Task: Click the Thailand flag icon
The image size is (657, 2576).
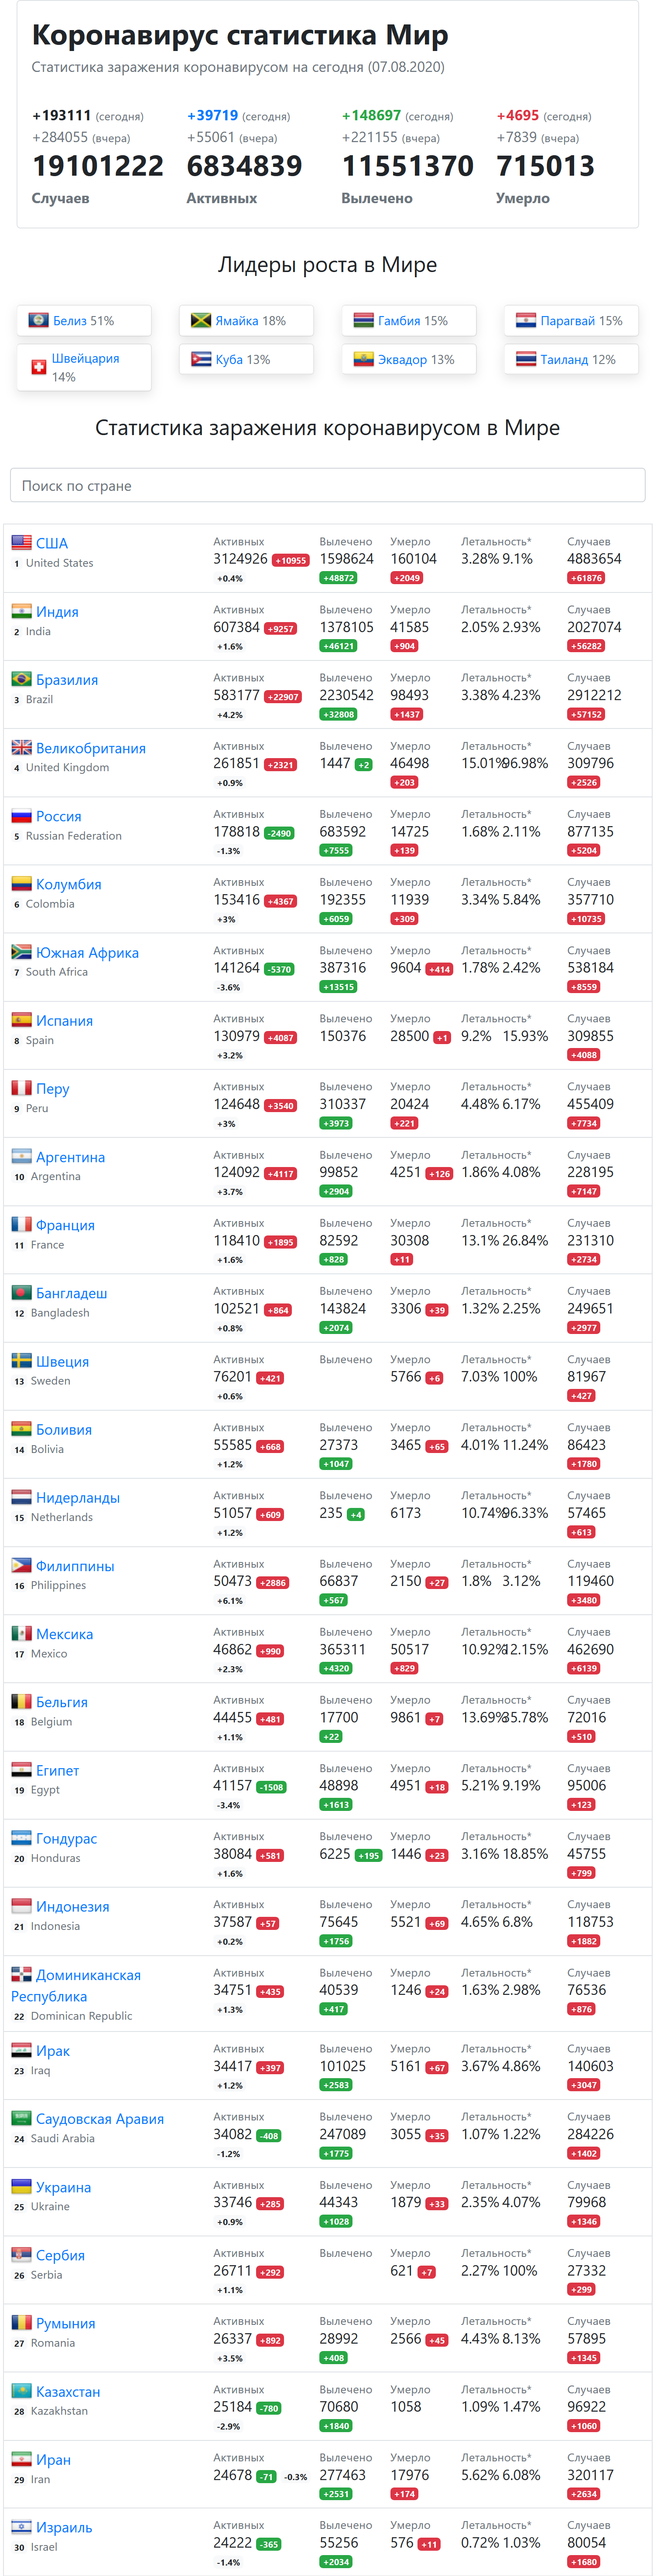Action: pos(526,358)
